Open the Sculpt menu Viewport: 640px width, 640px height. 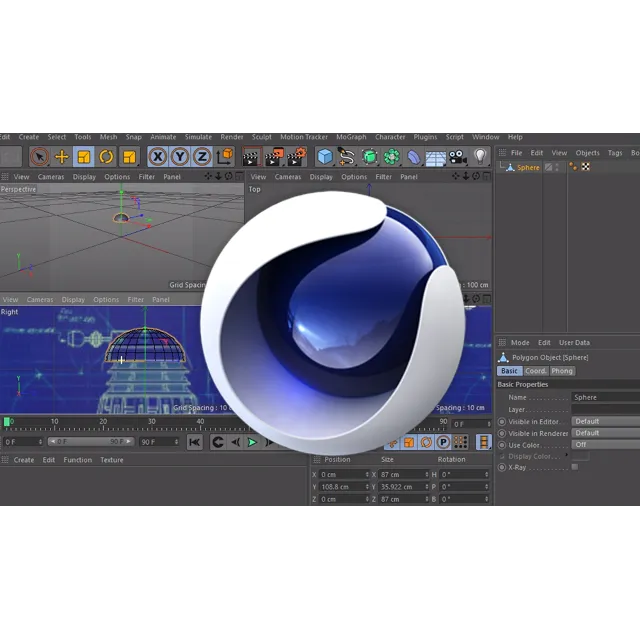pos(261,137)
